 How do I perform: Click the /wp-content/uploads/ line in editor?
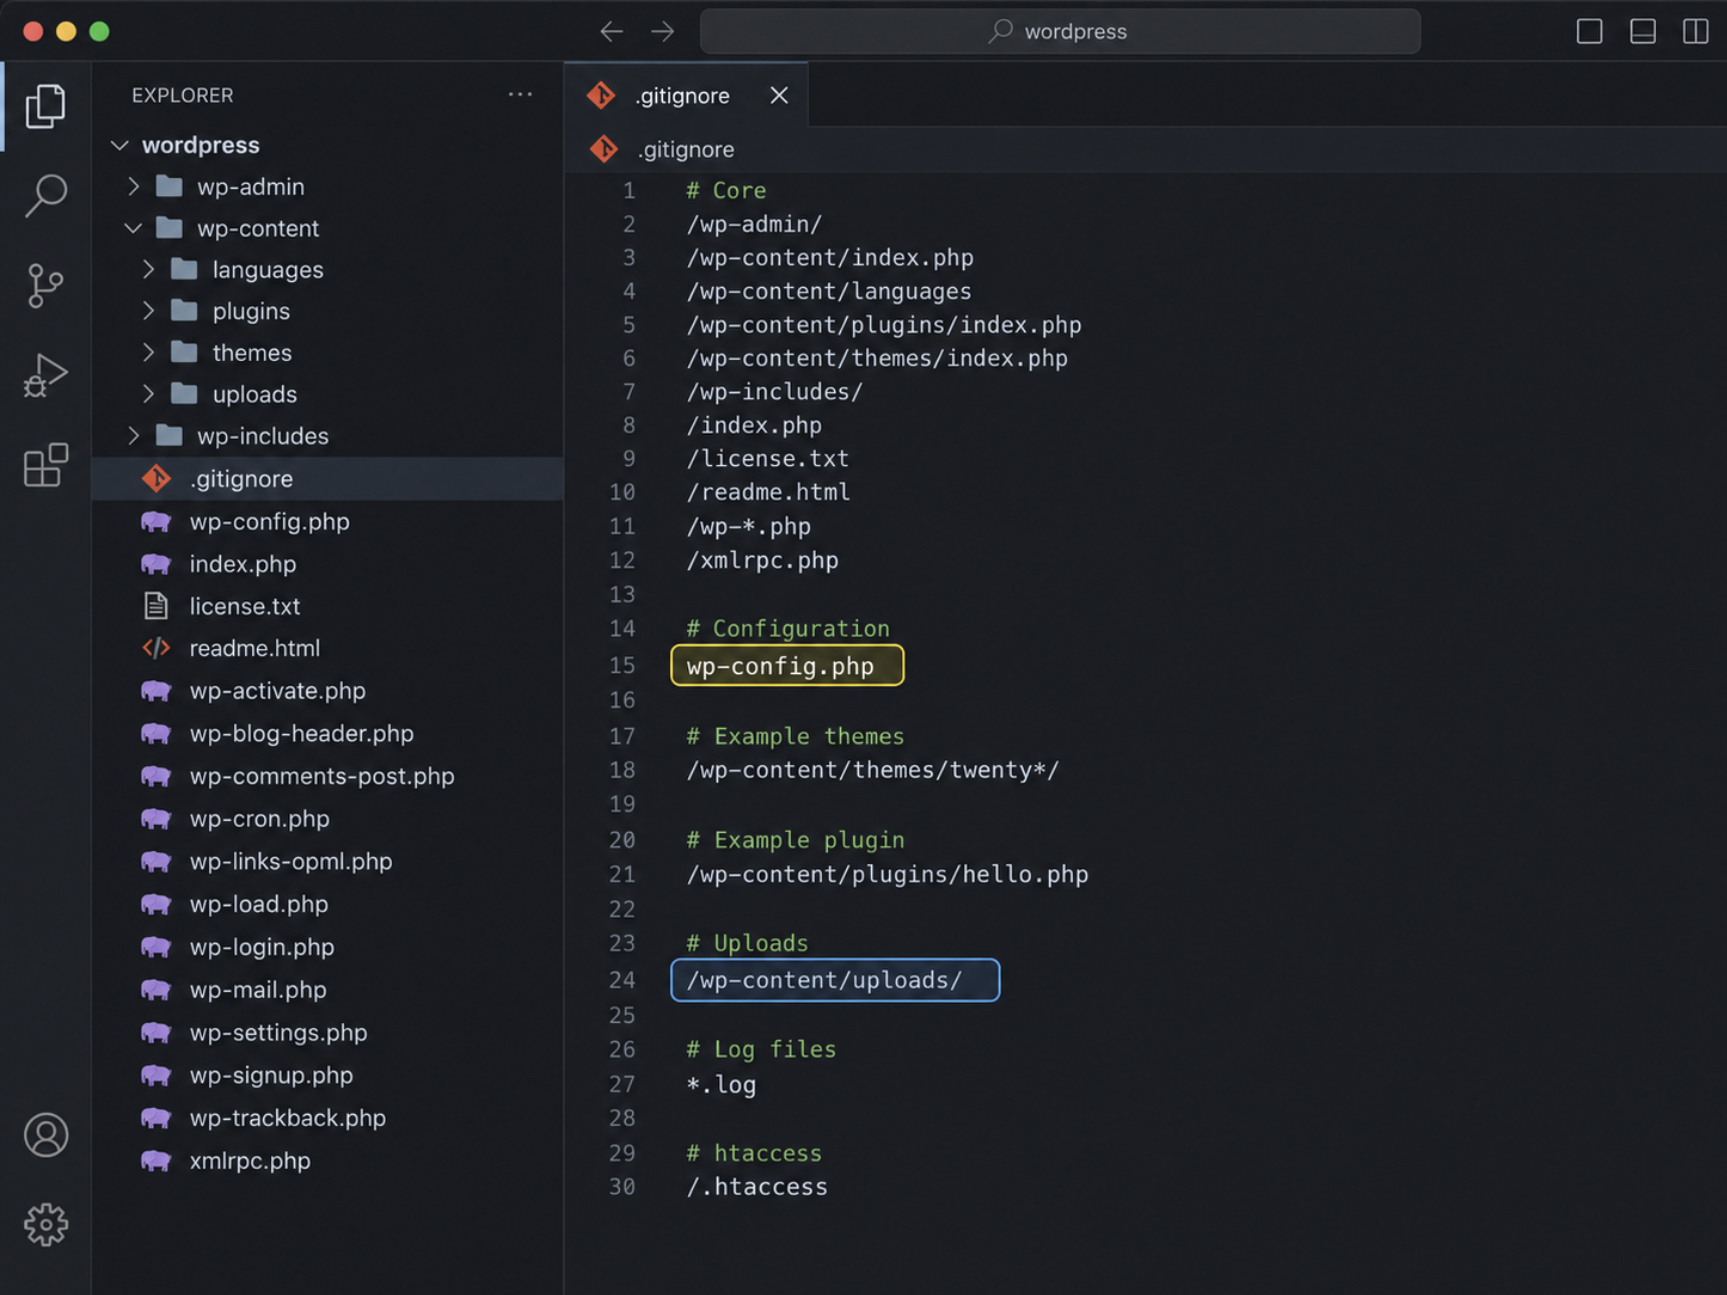824,980
